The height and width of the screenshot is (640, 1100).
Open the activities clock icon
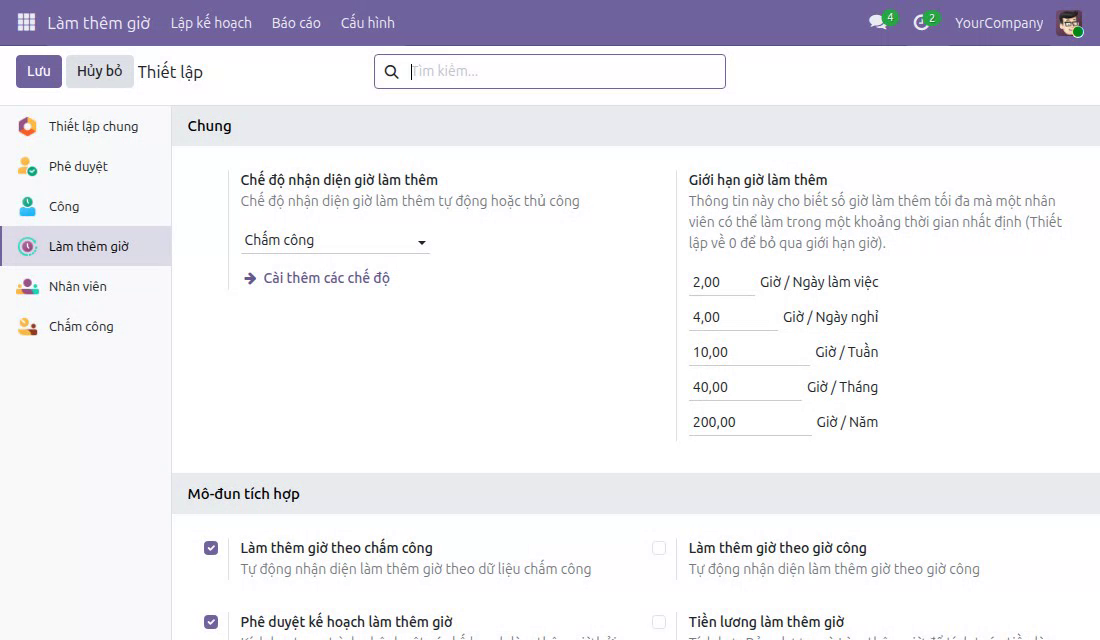pyautogui.click(x=921, y=22)
